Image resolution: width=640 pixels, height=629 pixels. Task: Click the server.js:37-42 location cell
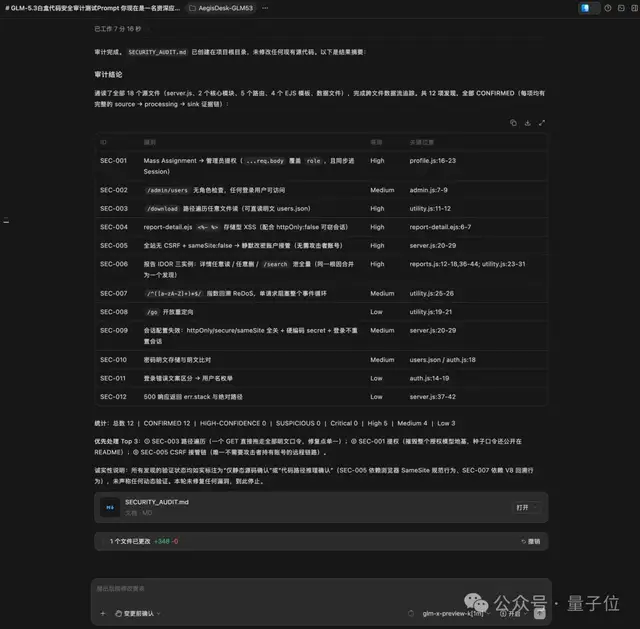433,397
